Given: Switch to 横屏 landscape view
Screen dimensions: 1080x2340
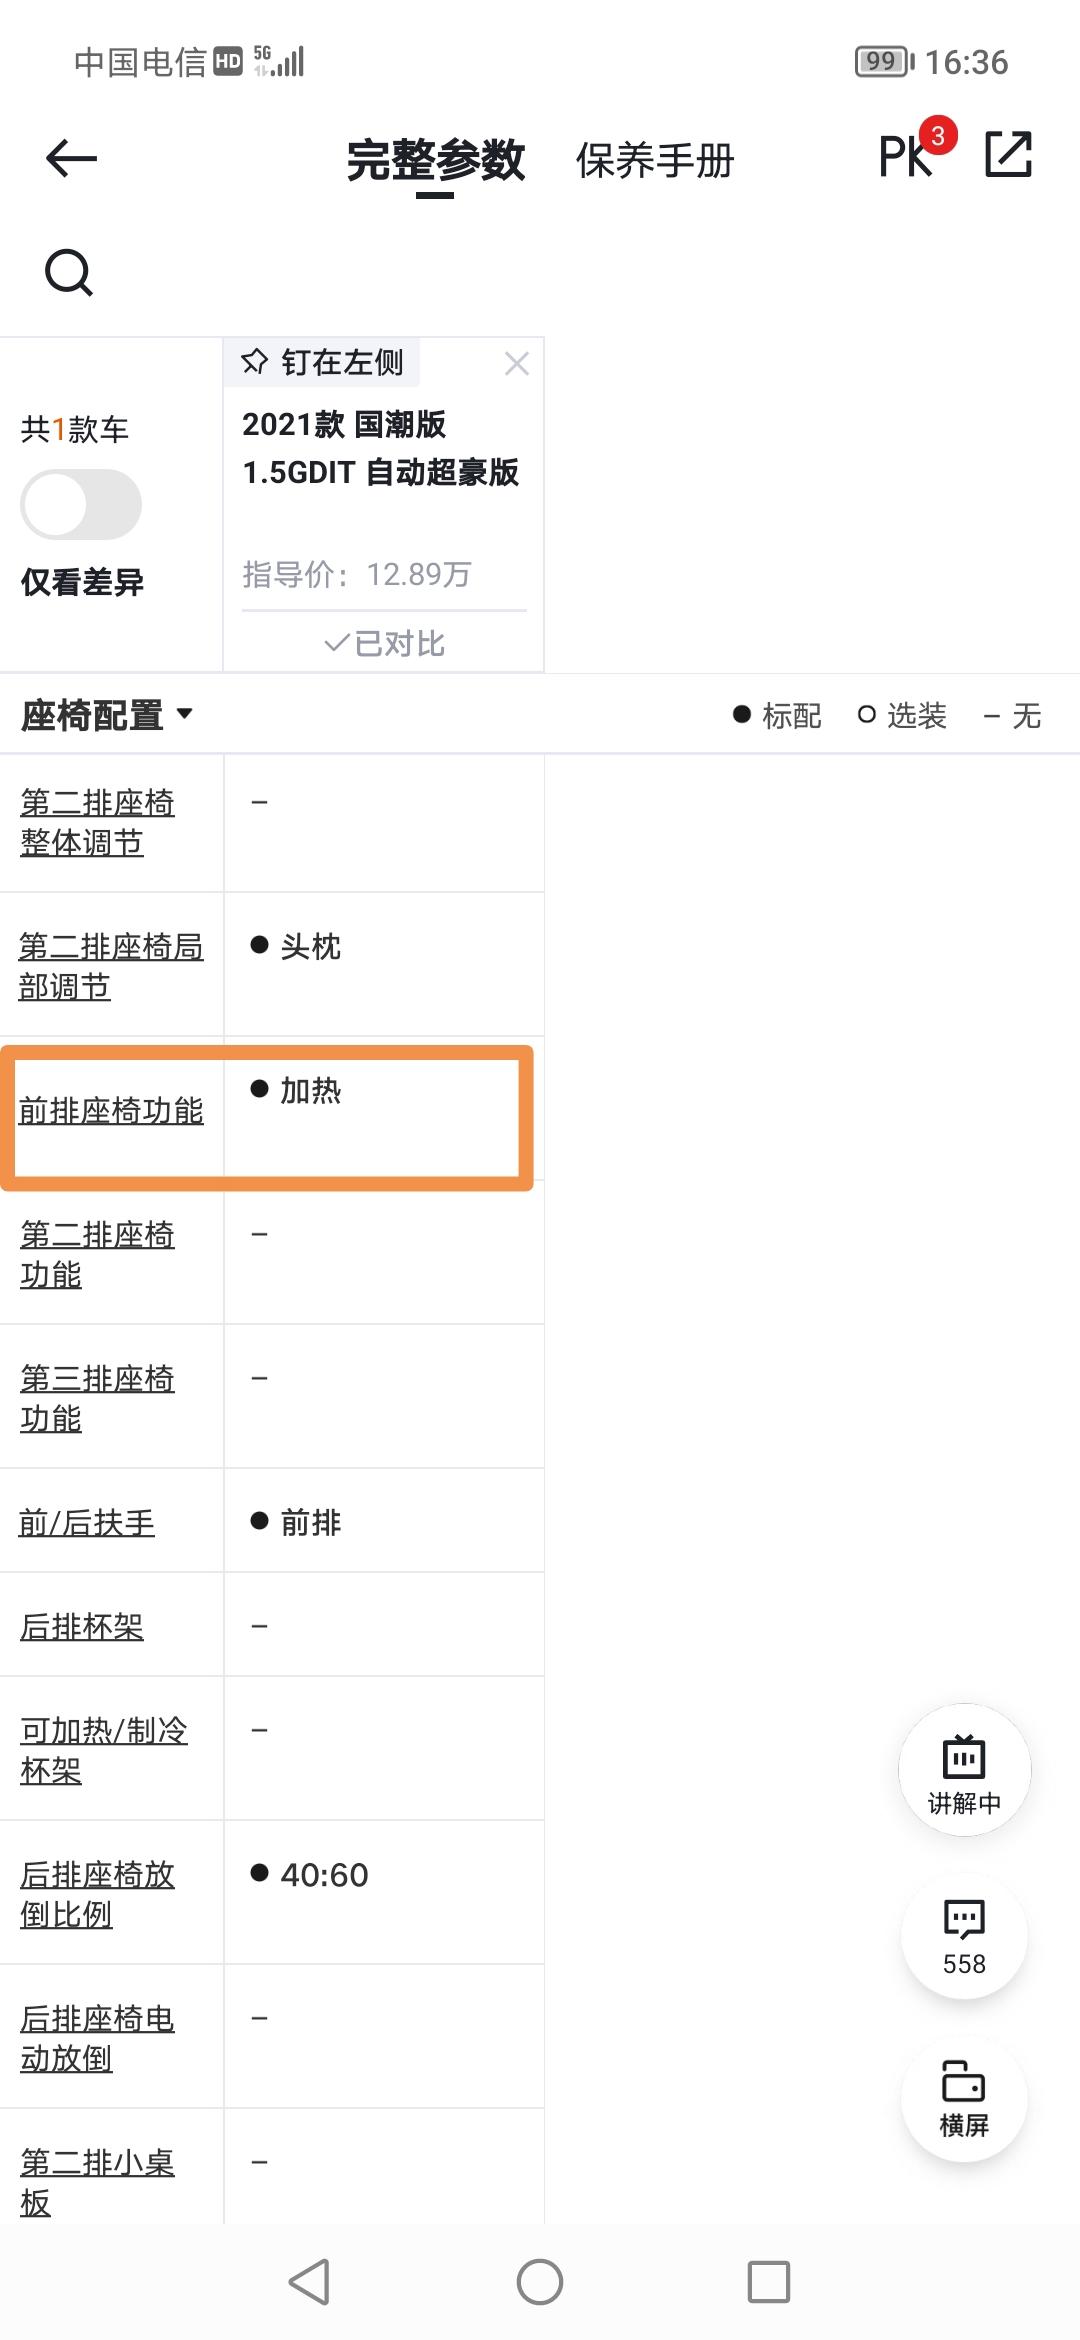Looking at the screenshot, I should (964, 2098).
